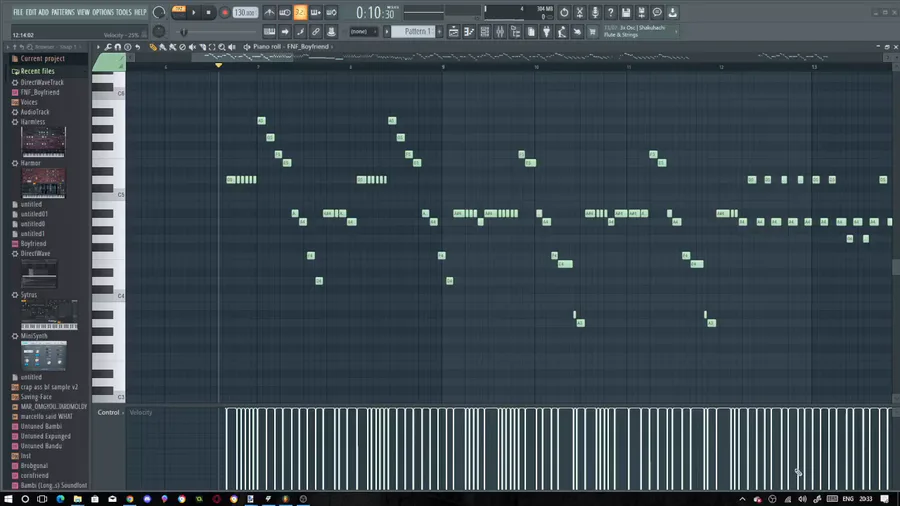Open the EDIT menu
Viewport: 900px width, 506px height.
[30, 12]
